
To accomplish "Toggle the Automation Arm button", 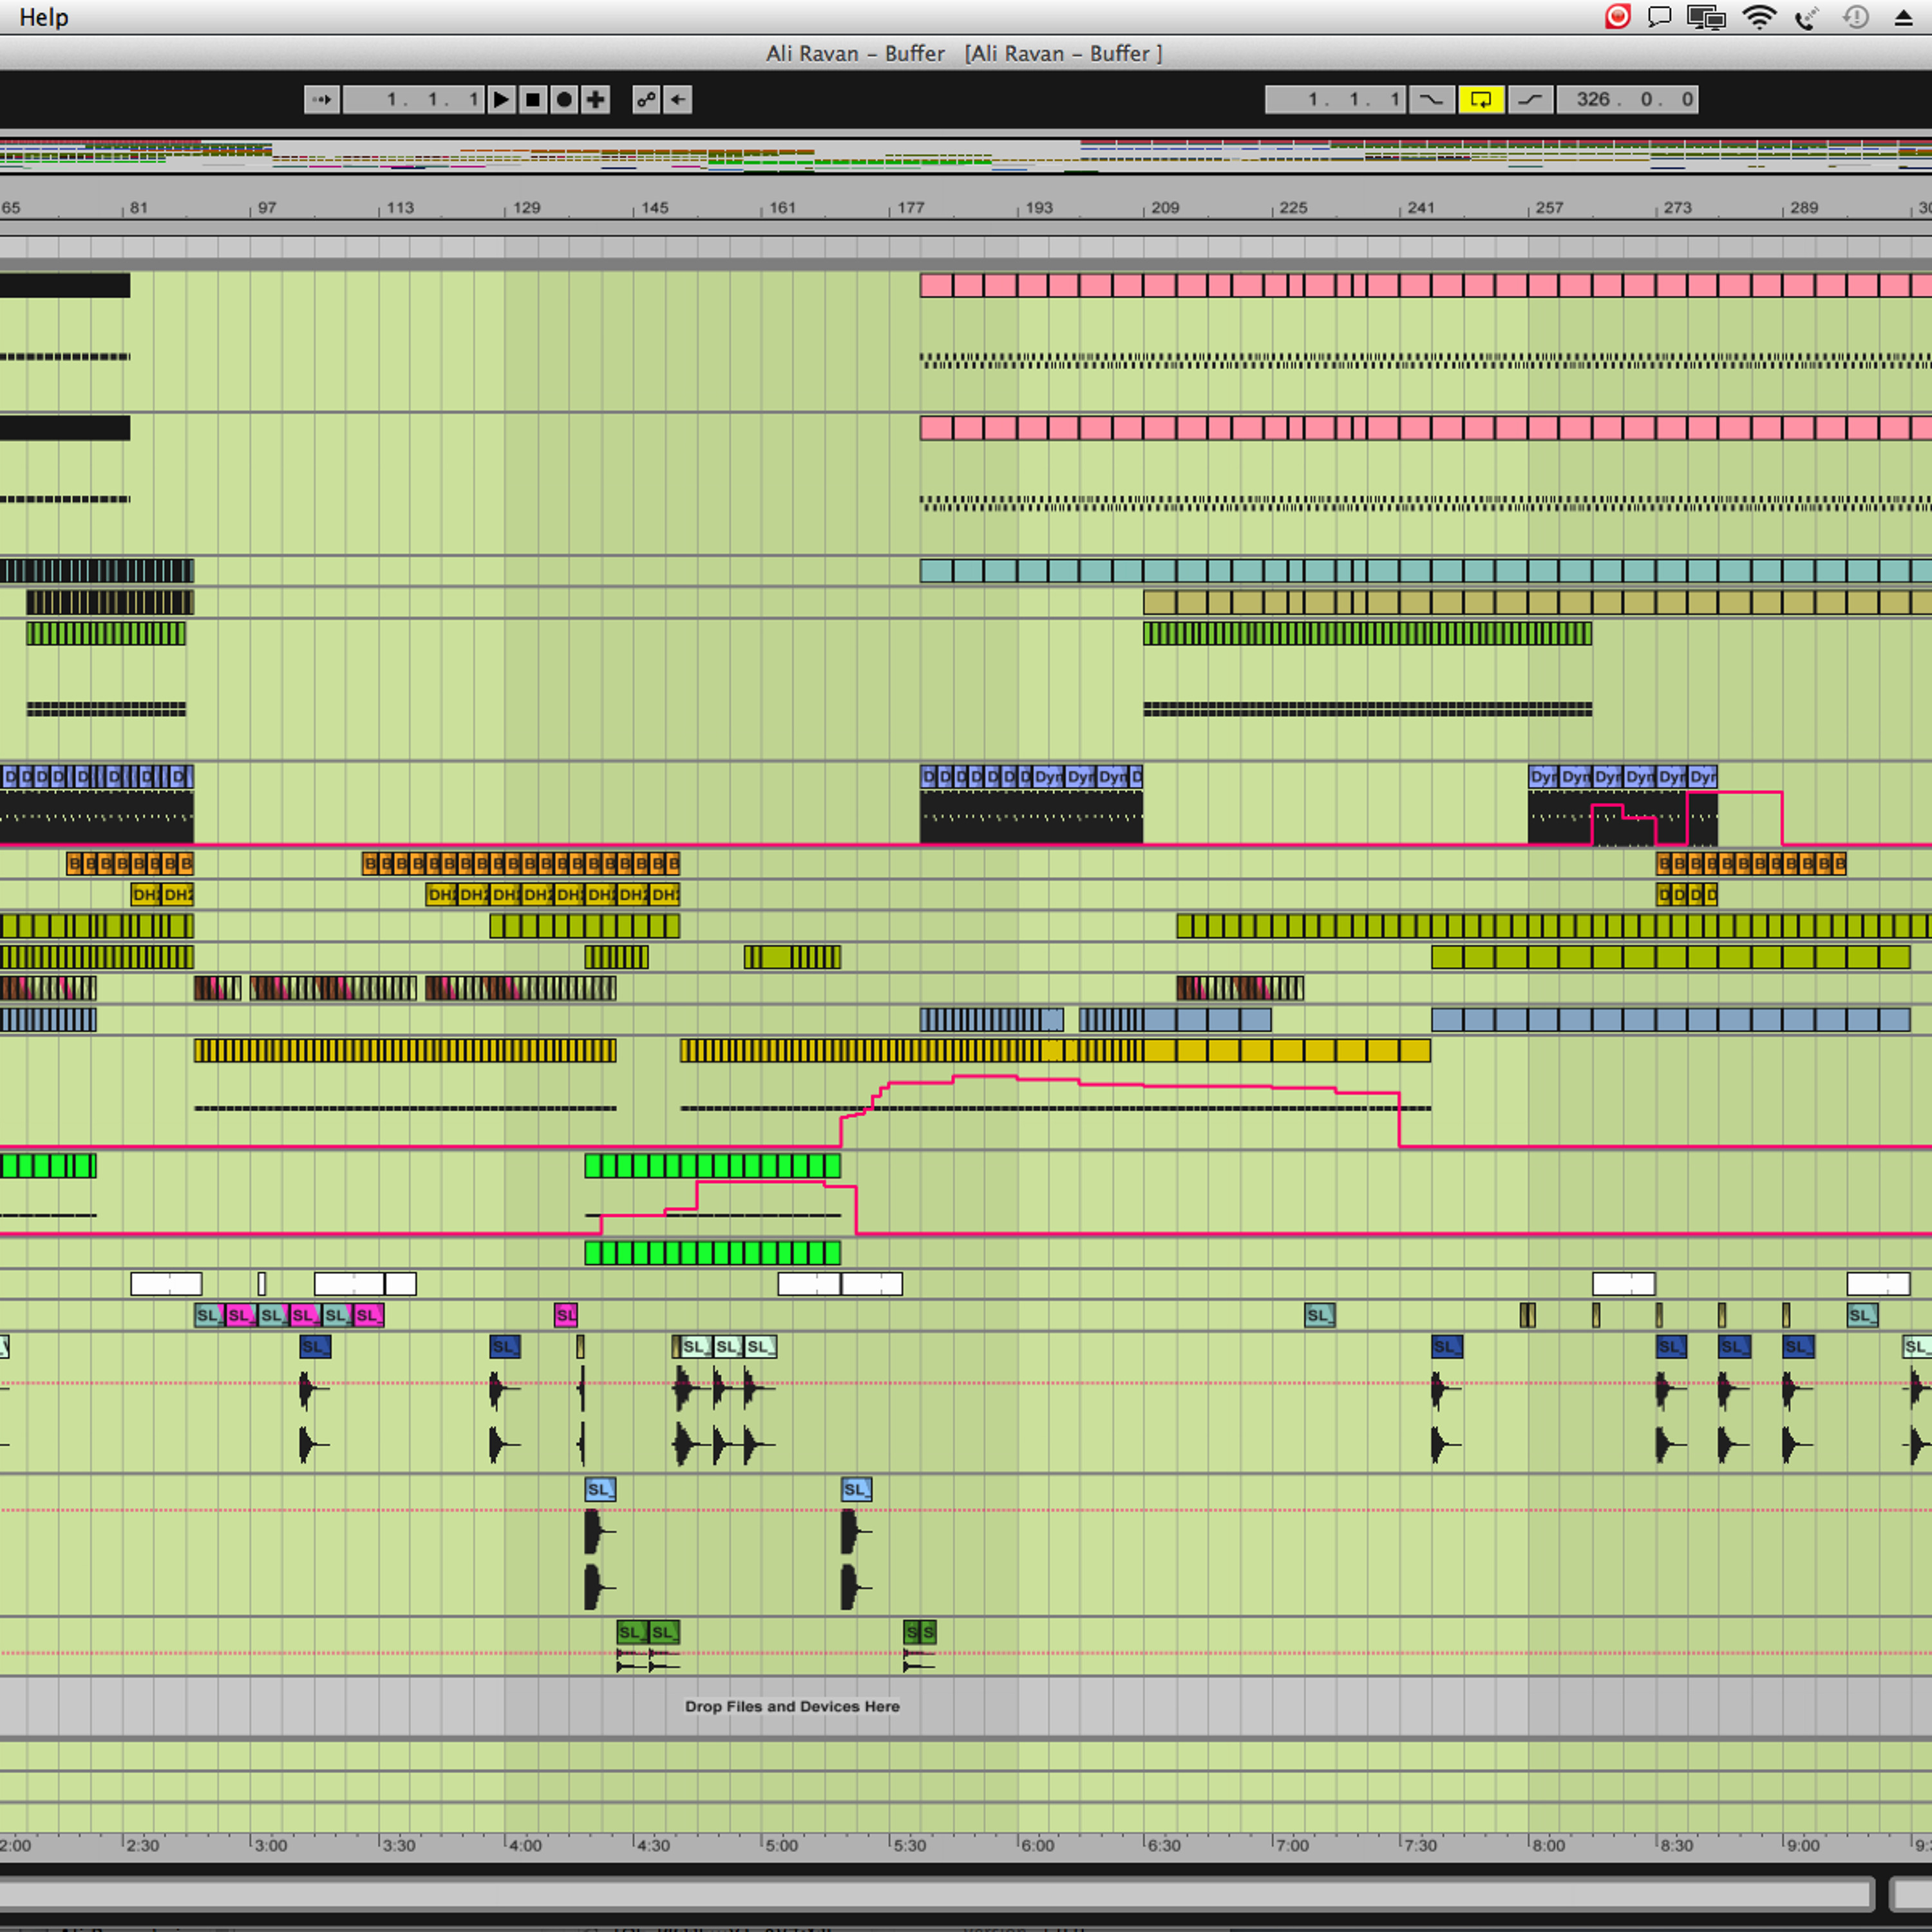I will [x=646, y=99].
